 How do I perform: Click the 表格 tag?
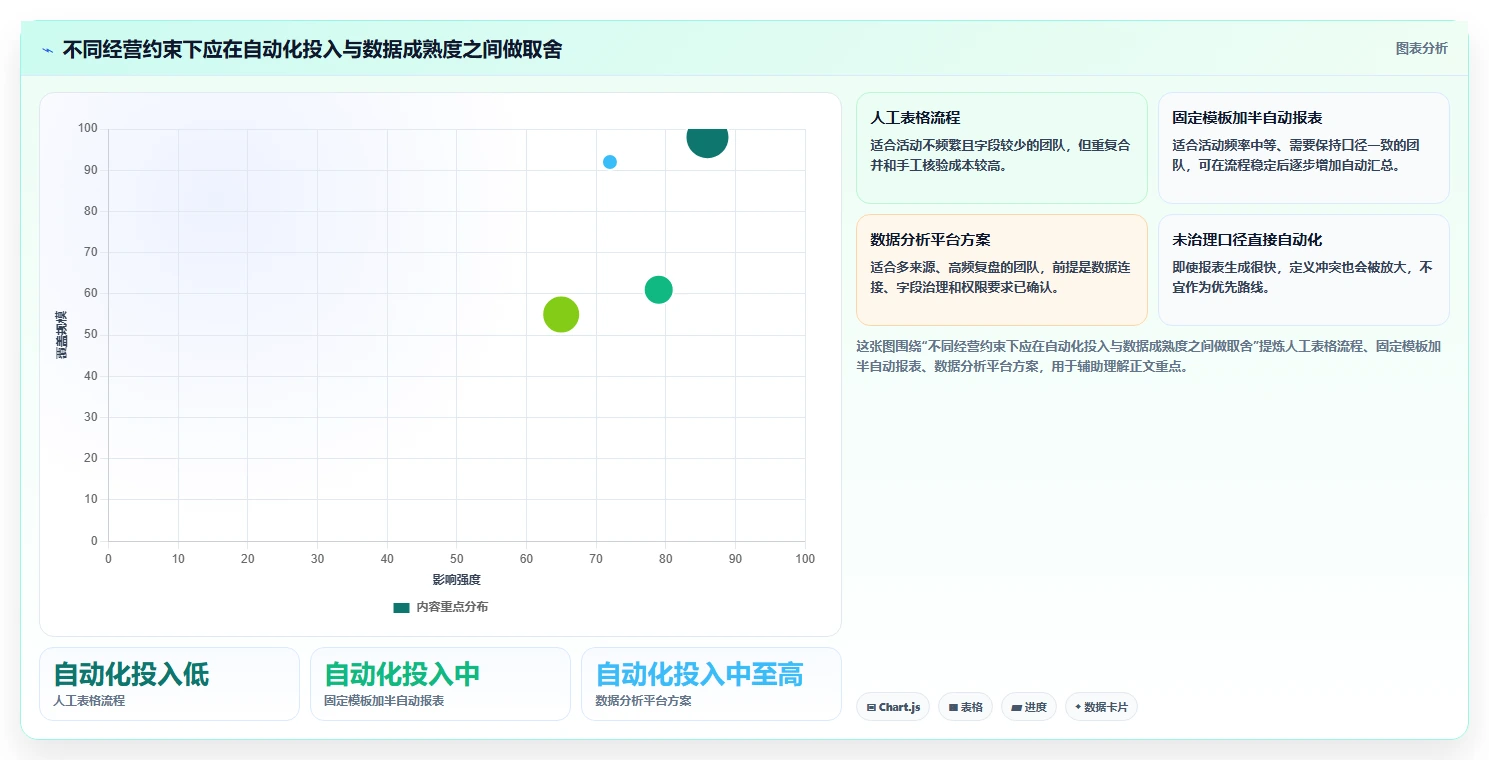coord(965,707)
